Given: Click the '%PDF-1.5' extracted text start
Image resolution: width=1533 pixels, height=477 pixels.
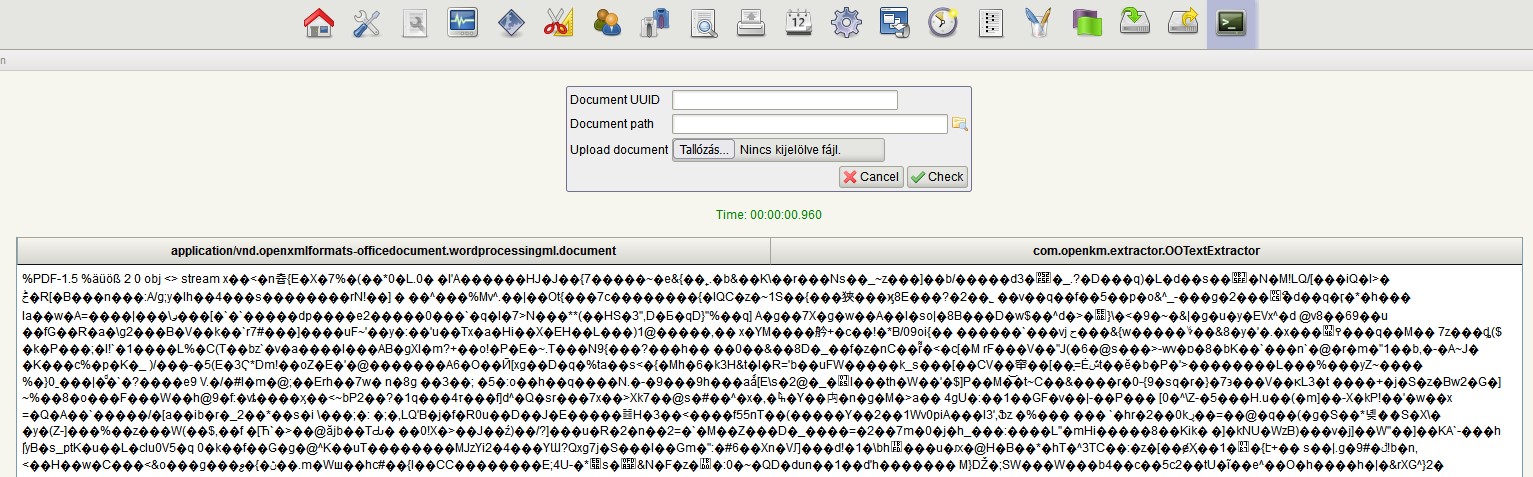Looking at the screenshot, I should click(46, 277).
